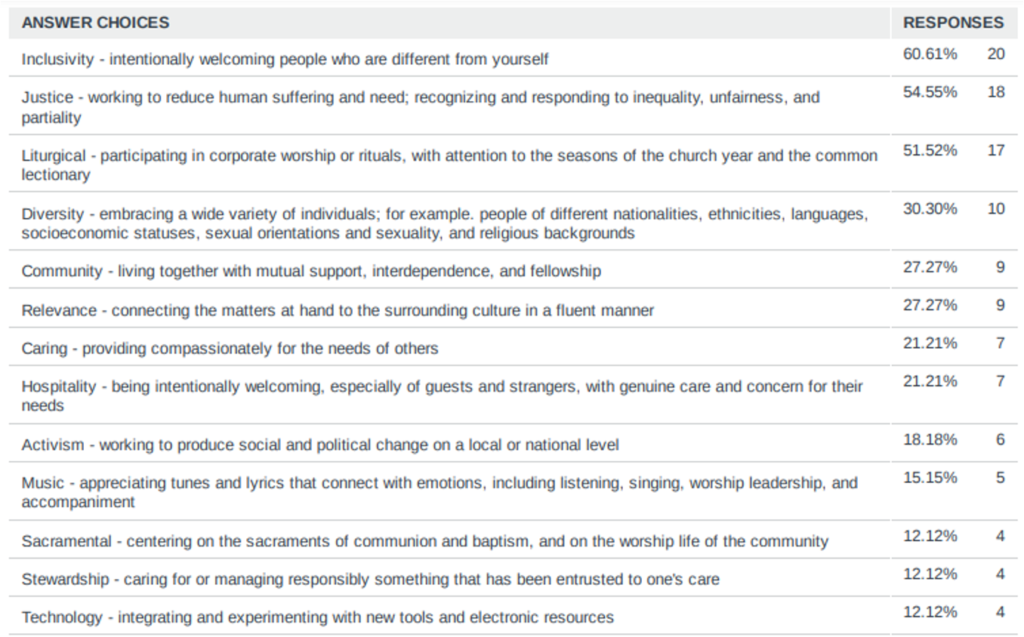Click the ANSWER CHOICES column header
Screen dimensions: 1024x637
tap(96, 22)
